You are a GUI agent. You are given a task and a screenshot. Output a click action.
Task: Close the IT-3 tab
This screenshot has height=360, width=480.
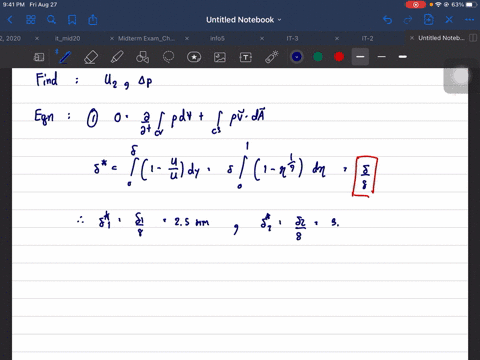[x=262, y=38]
